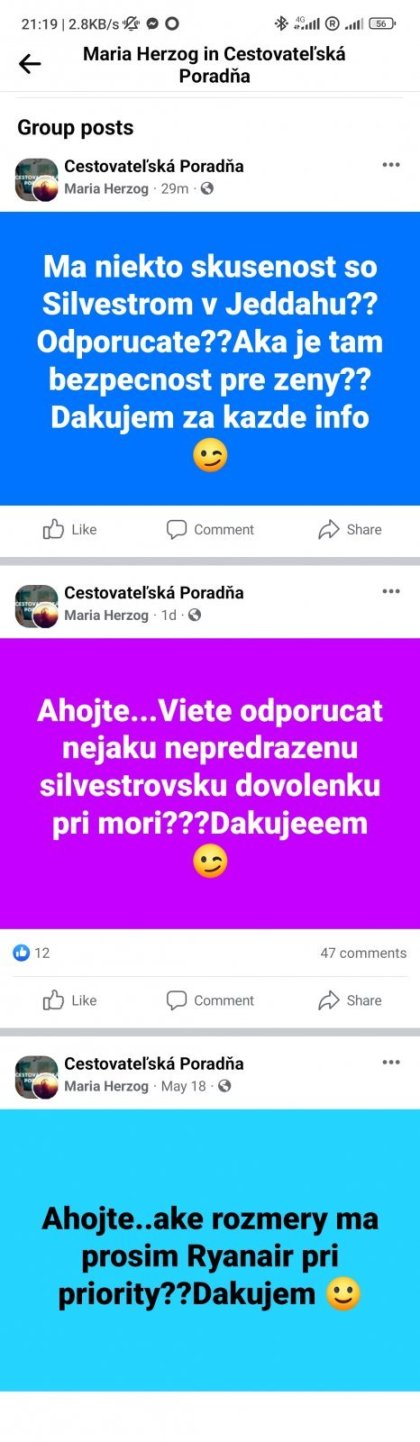420x1442 pixels.
Task: Open Maria Herzog's profile from the first post
Action: coord(107,188)
